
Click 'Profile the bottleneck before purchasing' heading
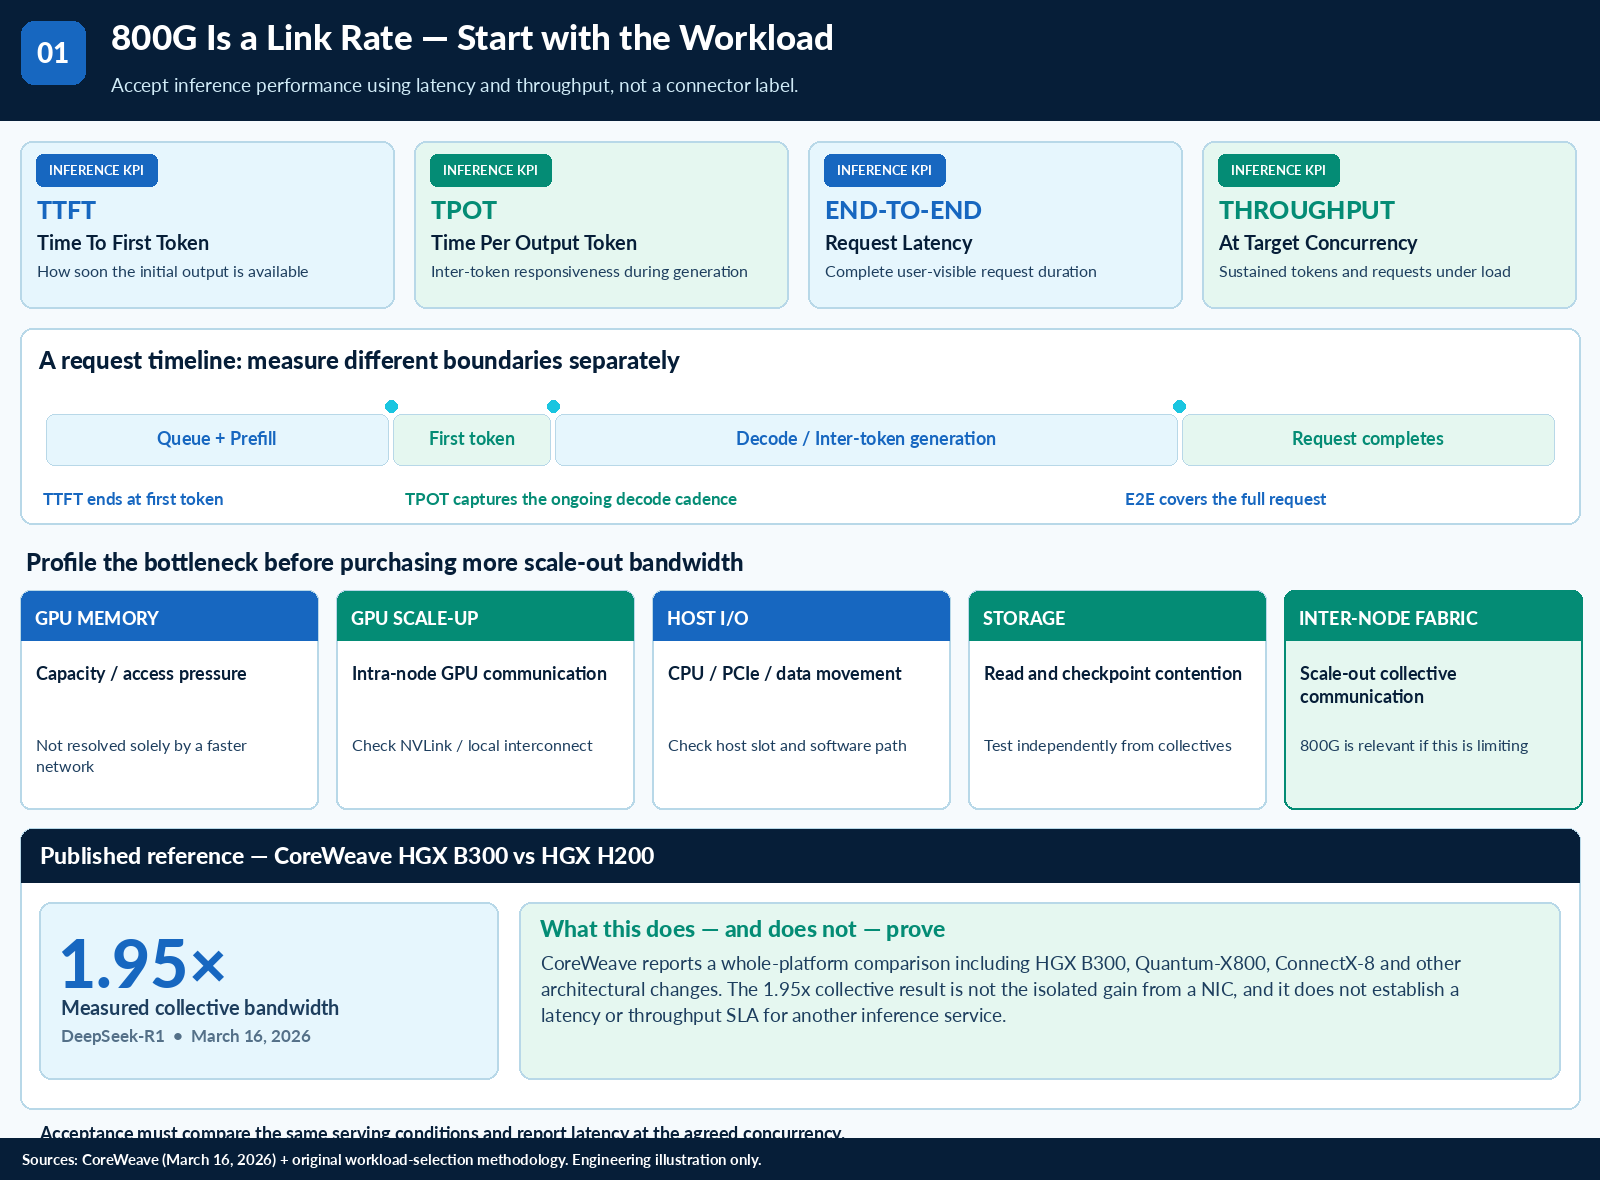coord(385,563)
